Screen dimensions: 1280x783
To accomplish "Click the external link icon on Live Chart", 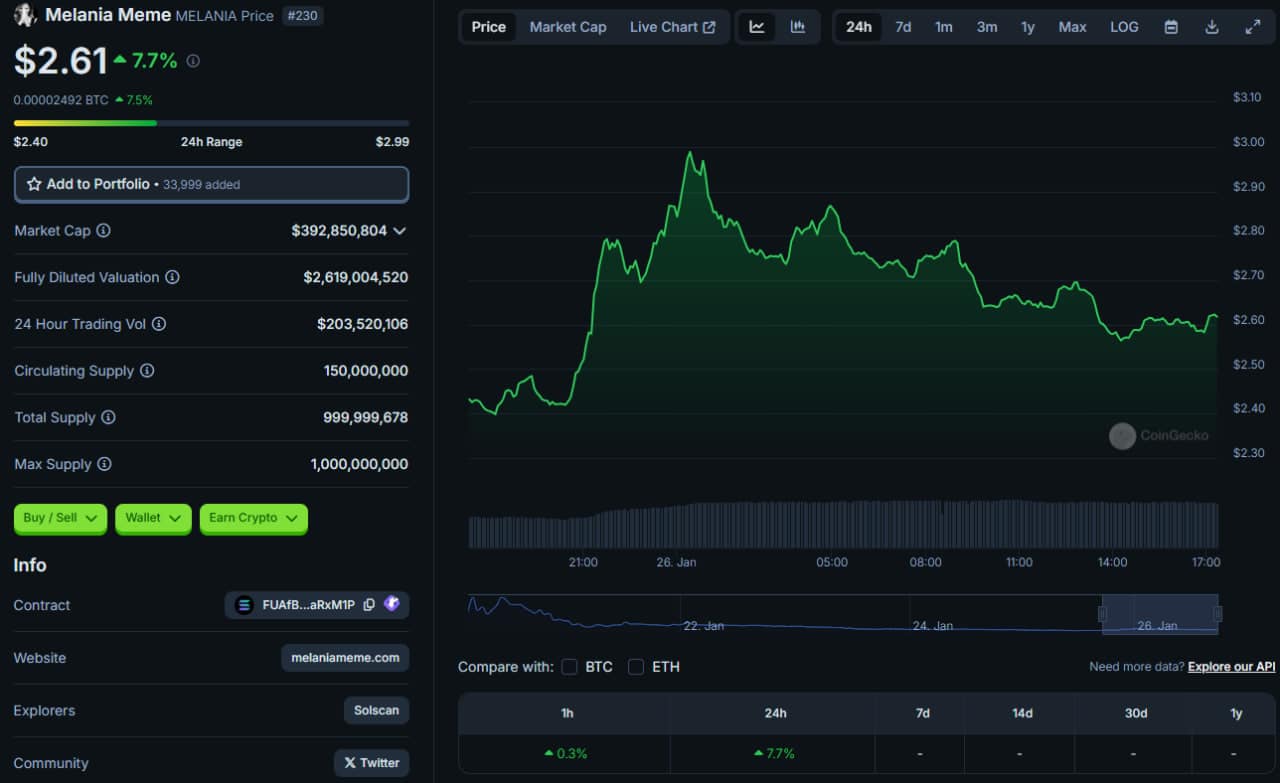I will coord(710,27).
